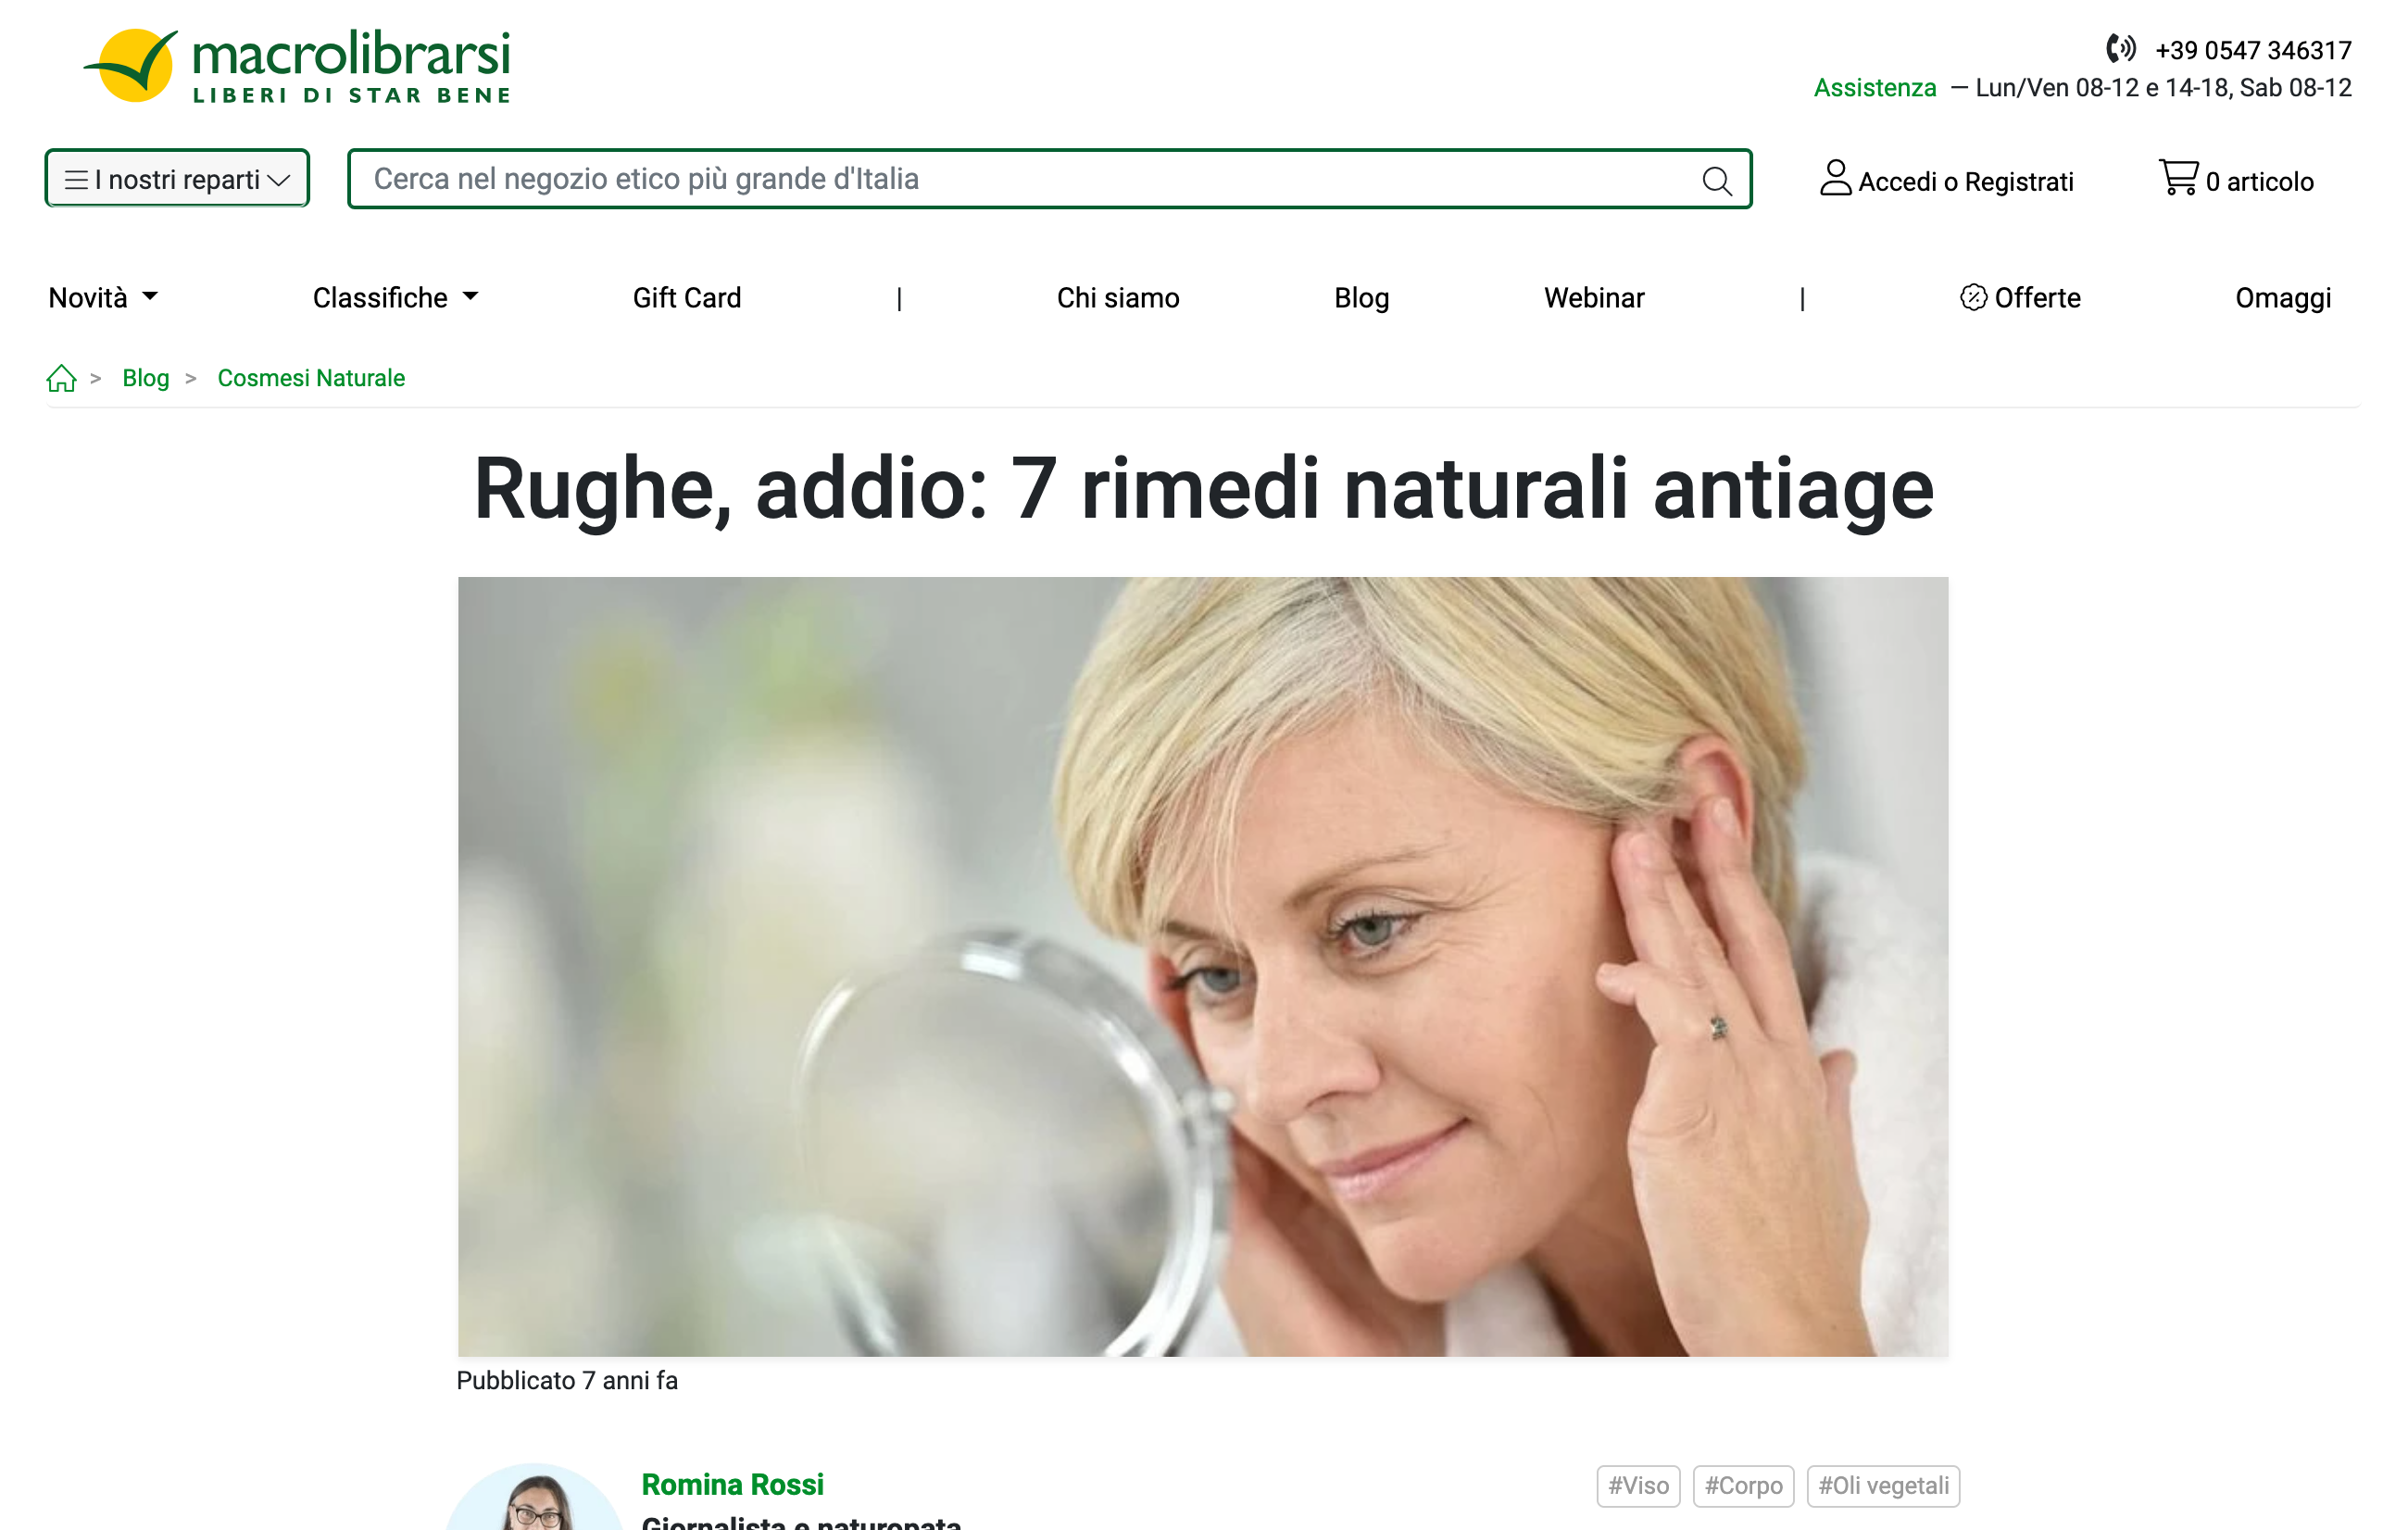Viewport: 2408px width, 1530px height.
Task: Open the Cosmesi Naturale breadcrumb link
Action: [x=311, y=378]
